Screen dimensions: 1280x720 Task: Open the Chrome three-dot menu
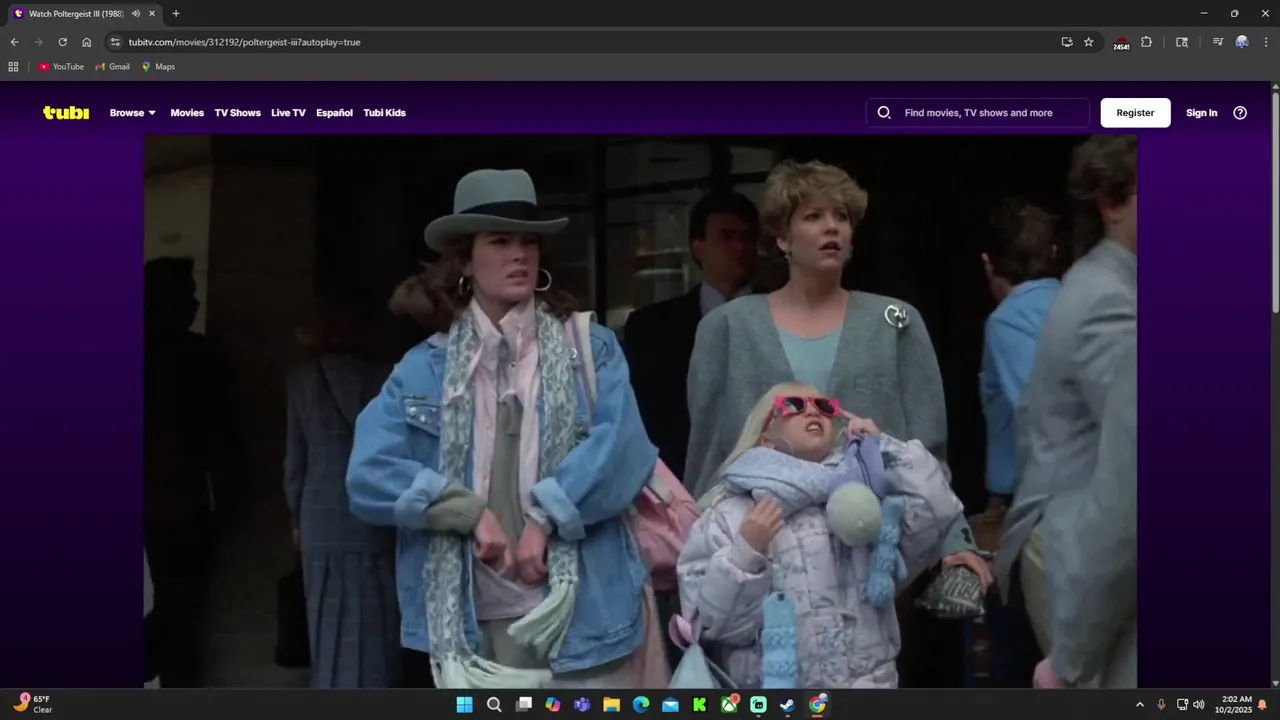(x=1266, y=42)
